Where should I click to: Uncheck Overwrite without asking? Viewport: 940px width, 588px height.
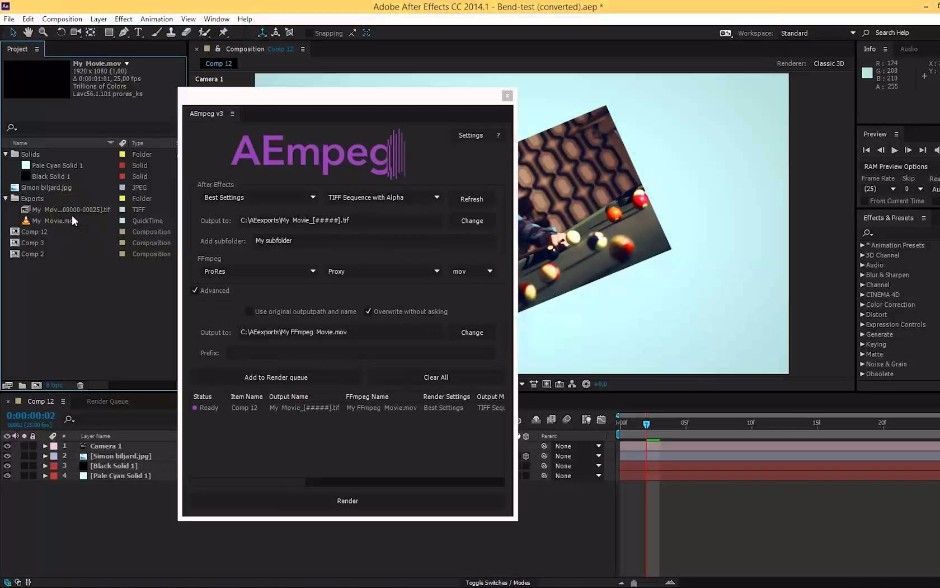click(369, 311)
